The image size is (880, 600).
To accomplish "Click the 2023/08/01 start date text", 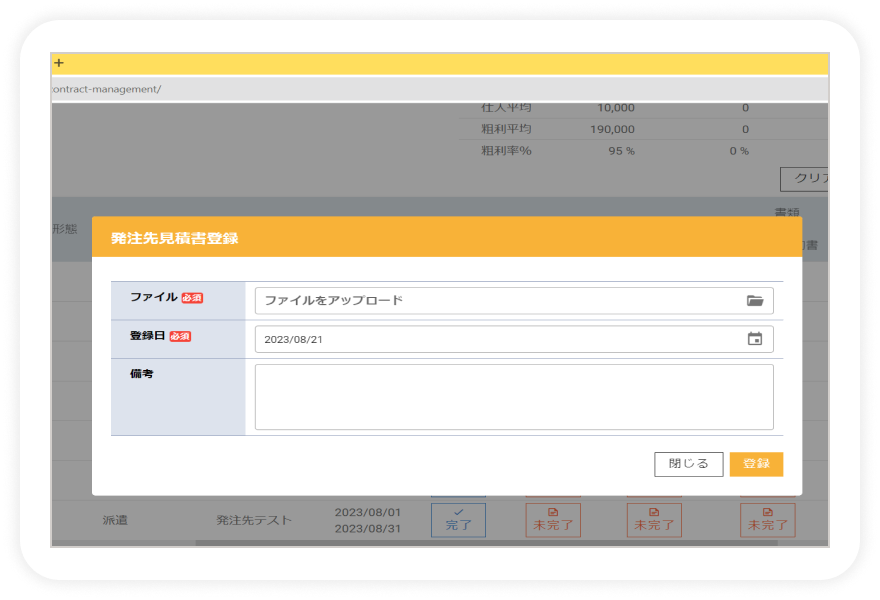I will 368,512.
